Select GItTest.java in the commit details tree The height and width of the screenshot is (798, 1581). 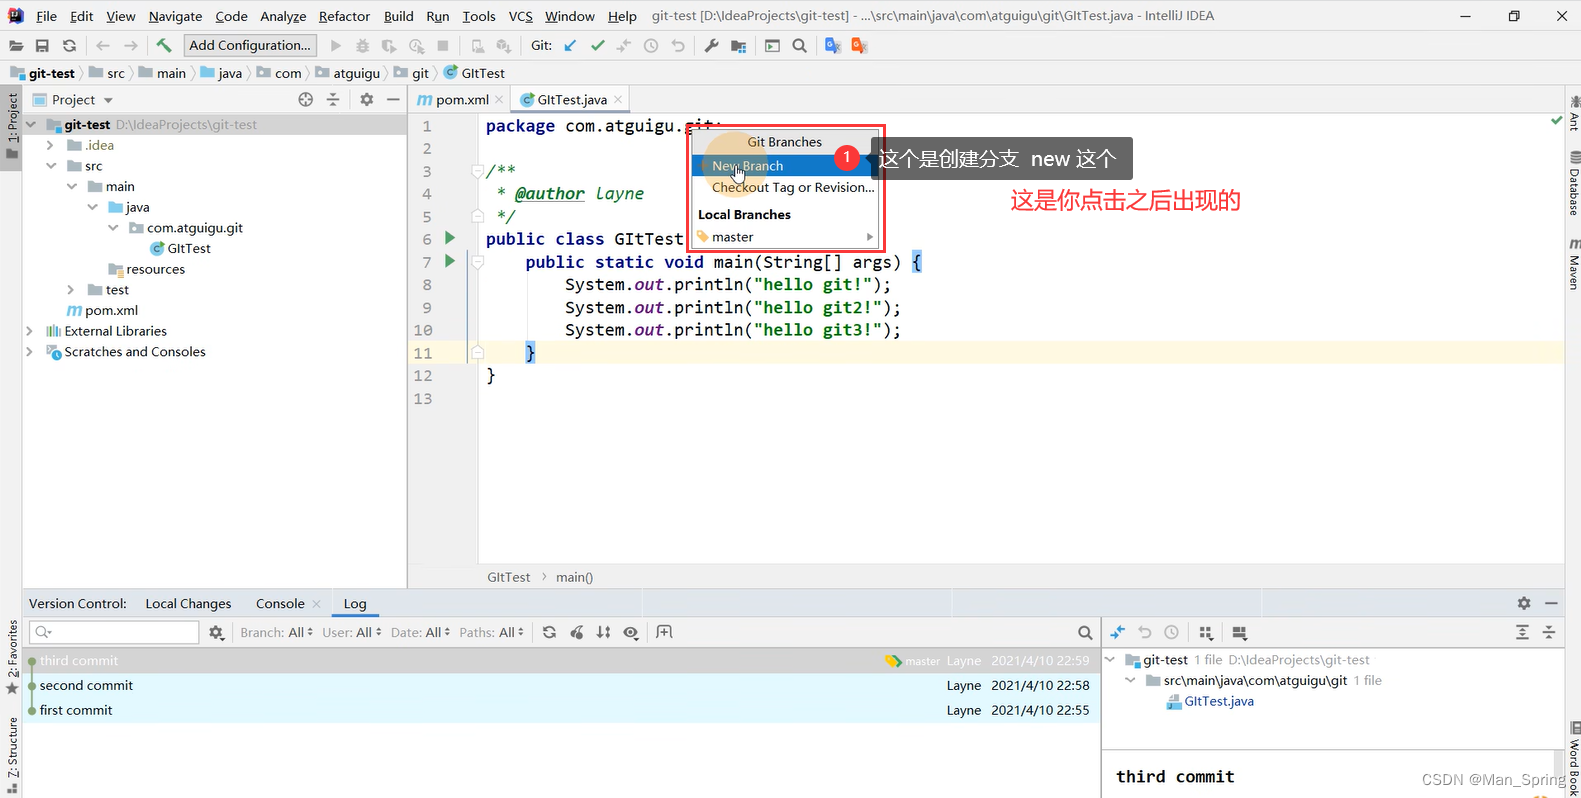[x=1219, y=701]
